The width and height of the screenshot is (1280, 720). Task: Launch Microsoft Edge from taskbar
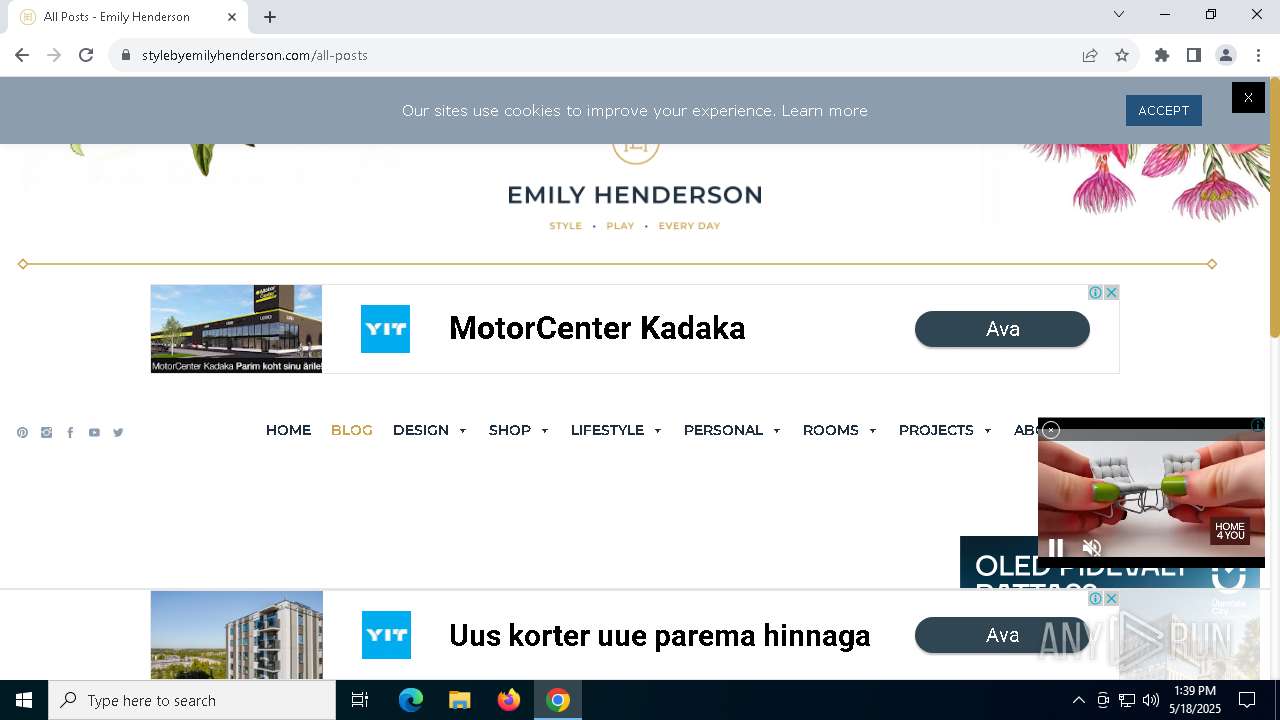411,700
